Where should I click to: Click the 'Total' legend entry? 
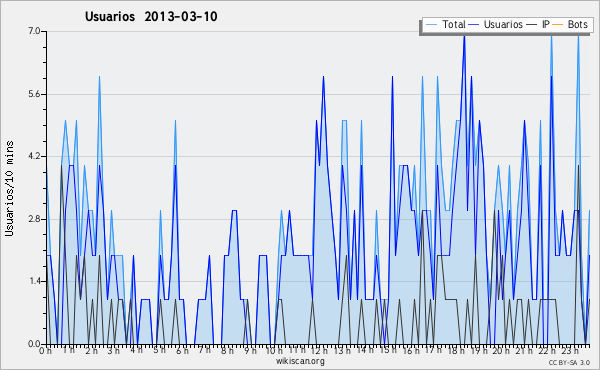[x=454, y=24]
